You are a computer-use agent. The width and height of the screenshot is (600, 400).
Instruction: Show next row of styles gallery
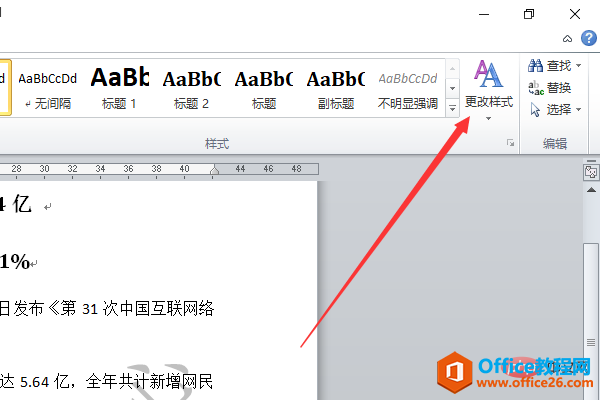452,89
